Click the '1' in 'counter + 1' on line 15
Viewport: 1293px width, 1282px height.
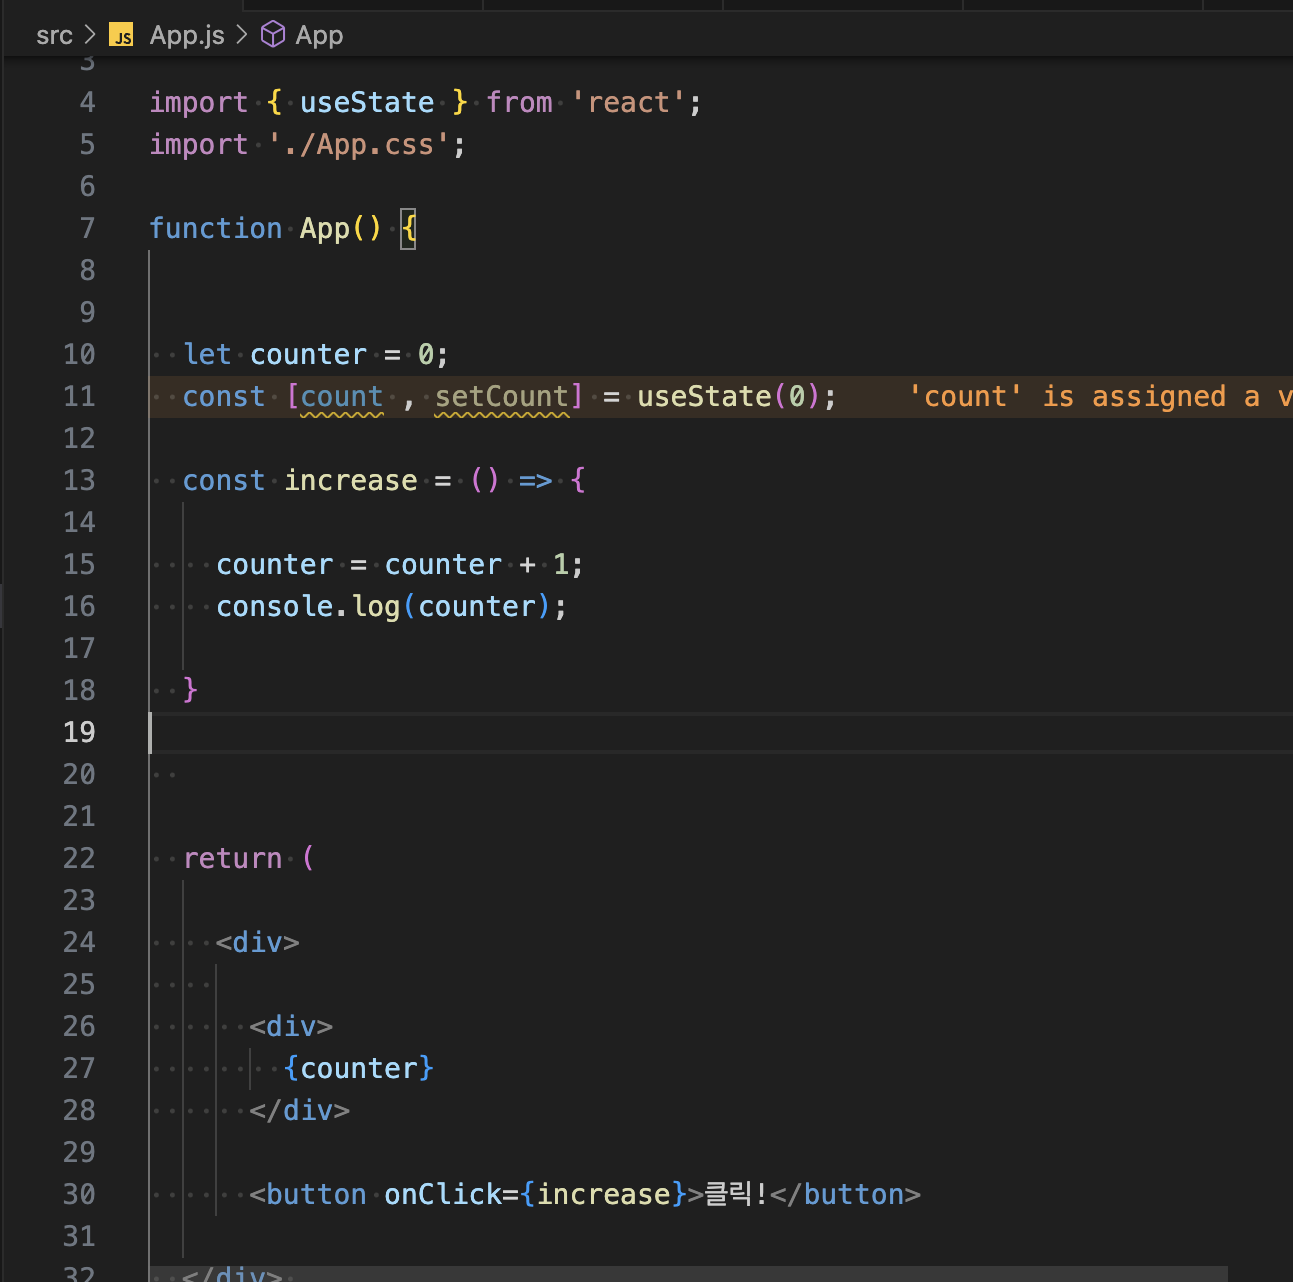pos(561,564)
